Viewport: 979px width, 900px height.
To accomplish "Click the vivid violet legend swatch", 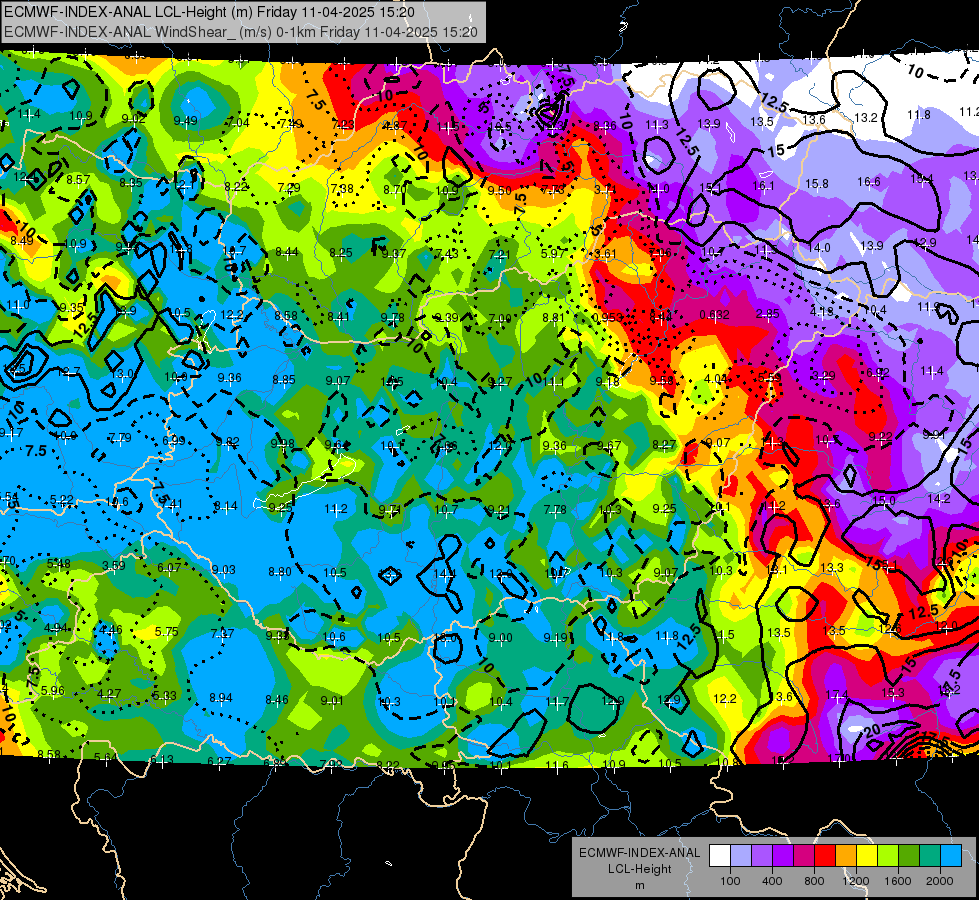I will coord(782,856).
